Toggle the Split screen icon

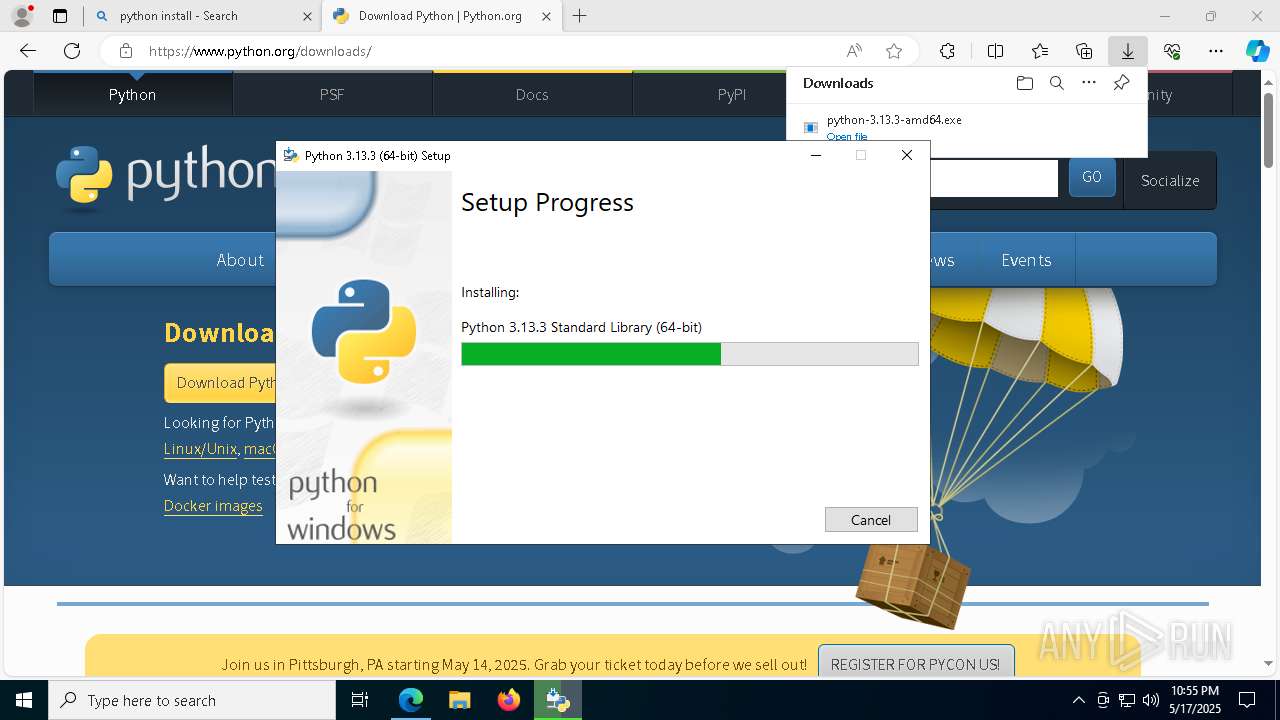pyautogui.click(x=995, y=51)
